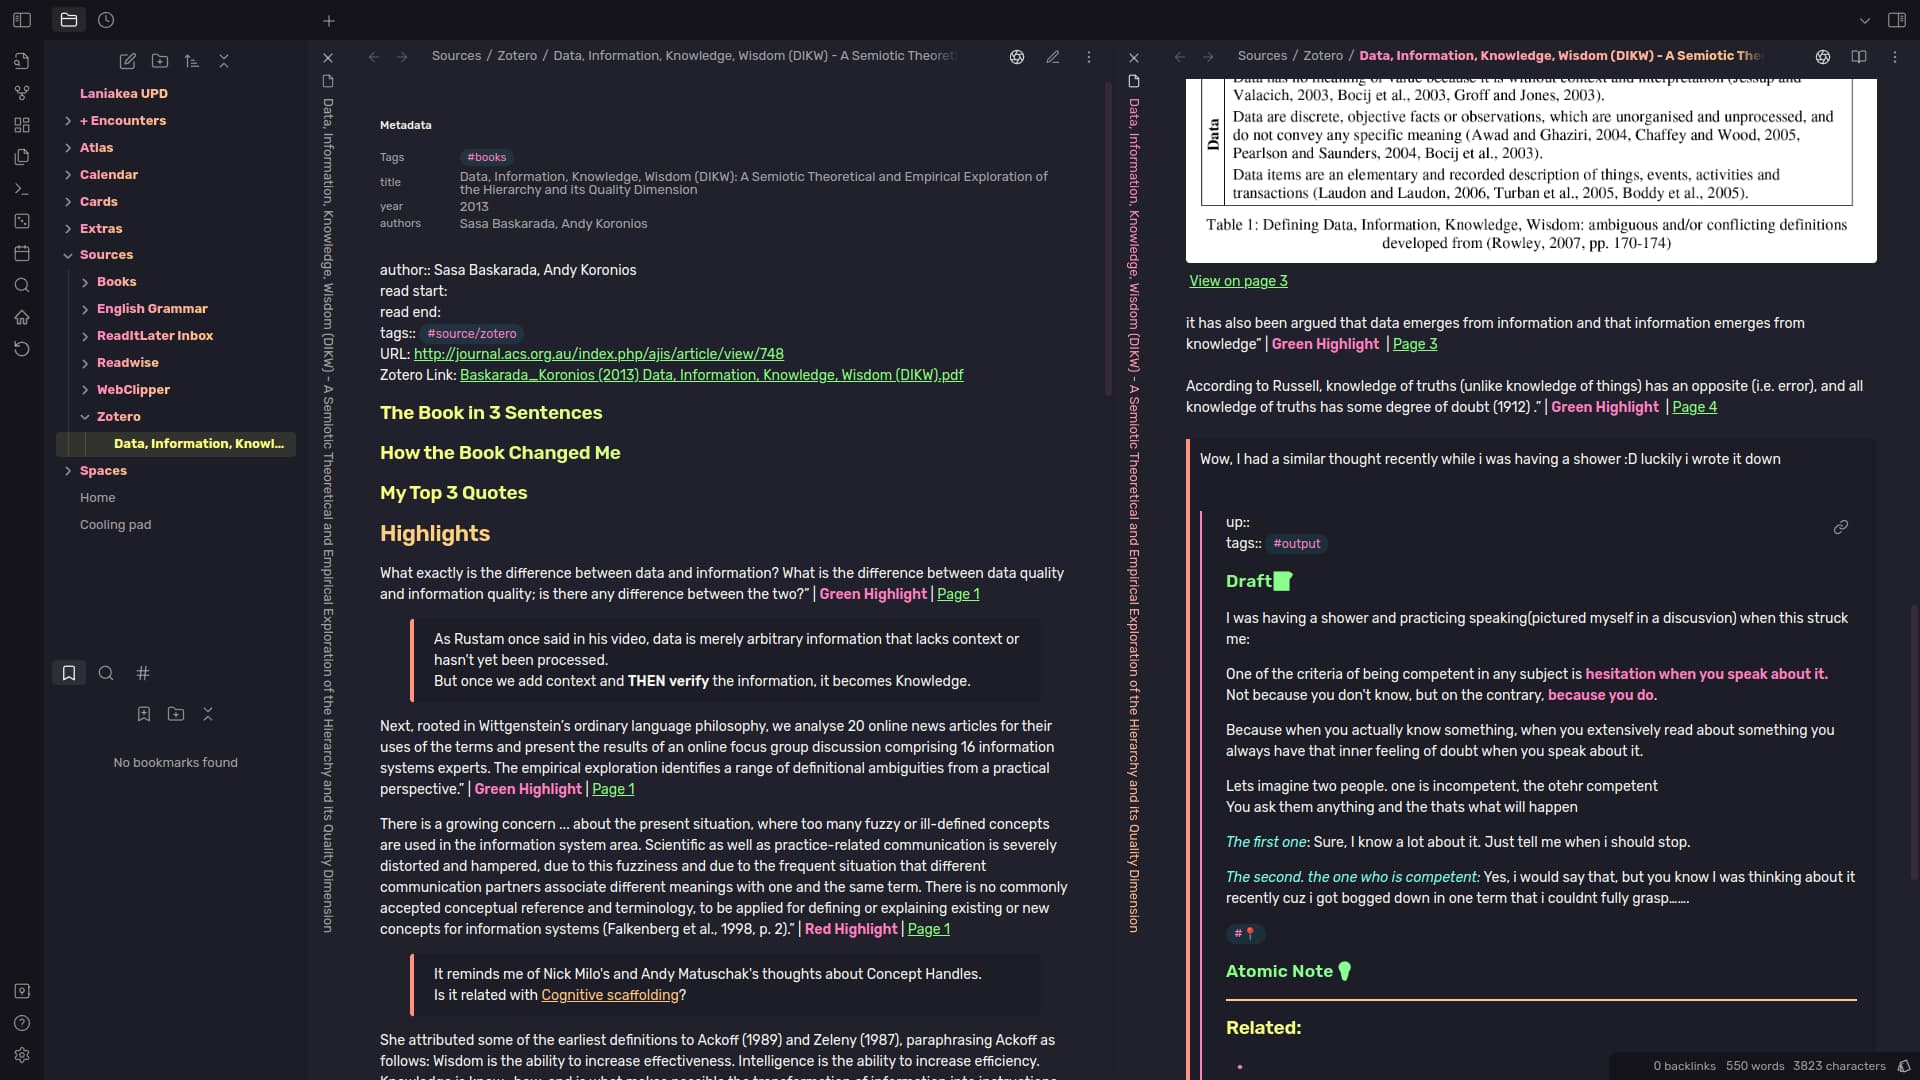The height and width of the screenshot is (1080, 1920).
Task: Open the help icon in ribbon
Action: [22, 1023]
